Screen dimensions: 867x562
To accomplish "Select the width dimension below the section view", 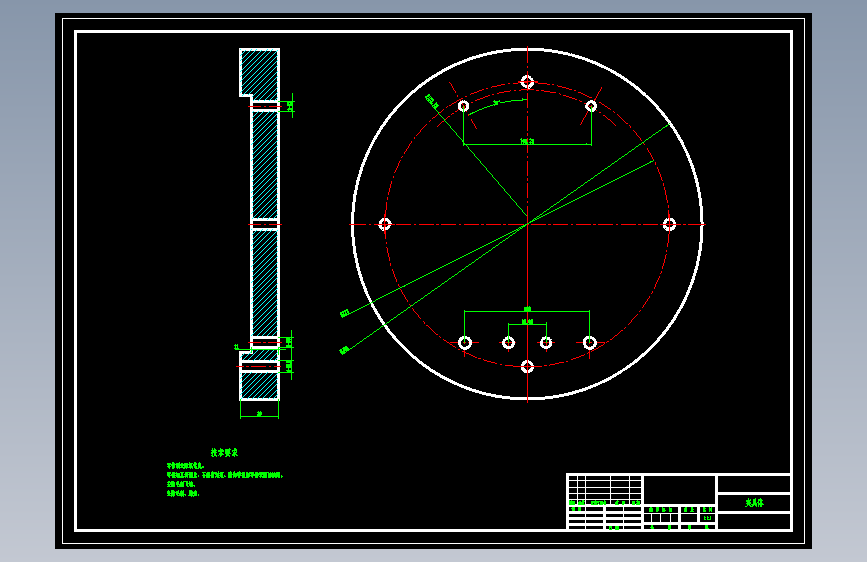I will point(259,414).
